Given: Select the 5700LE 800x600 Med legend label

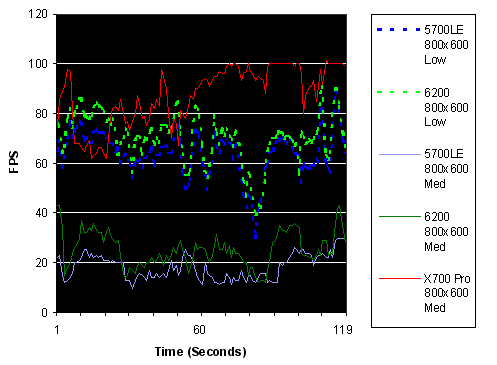Looking at the screenshot, I should [x=446, y=169].
